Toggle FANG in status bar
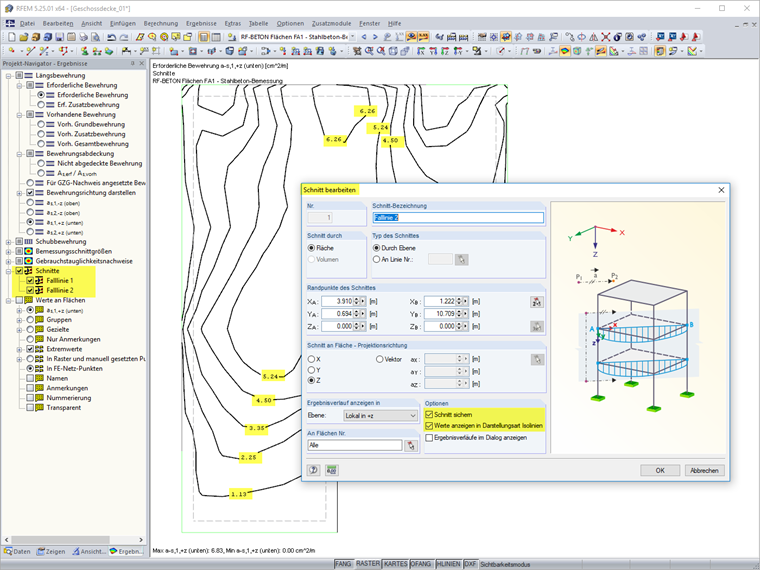 [343, 564]
